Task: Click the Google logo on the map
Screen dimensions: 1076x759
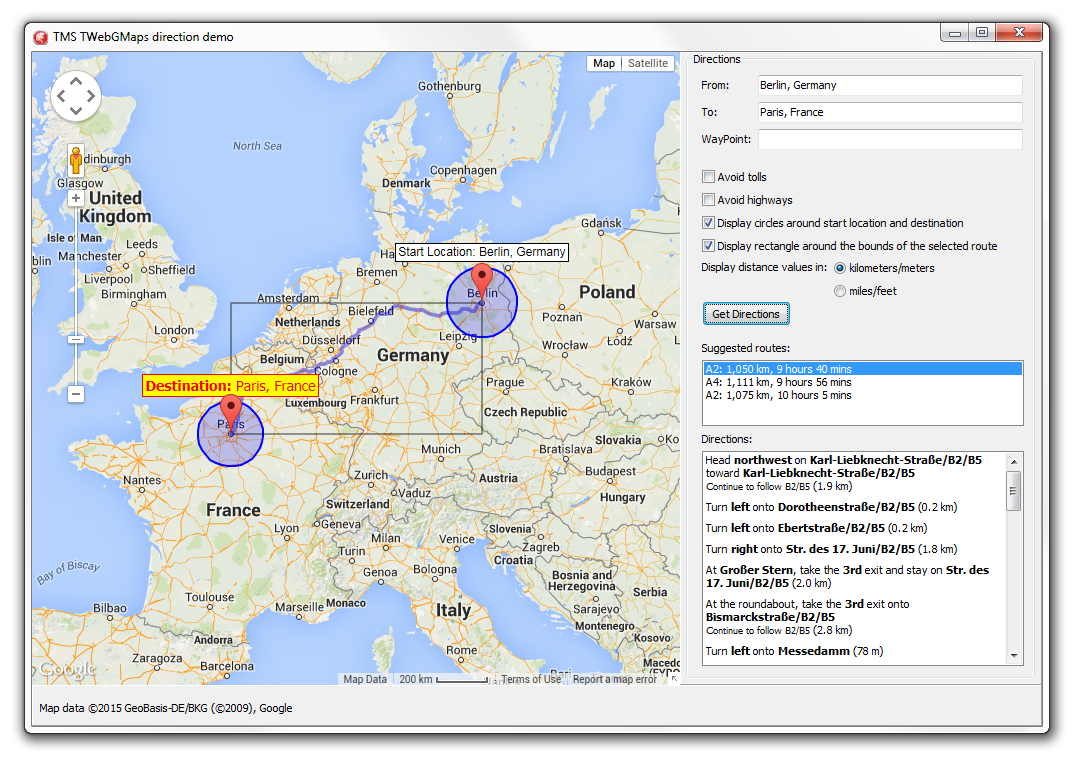Action: pyautogui.click(x=67, y=669)
